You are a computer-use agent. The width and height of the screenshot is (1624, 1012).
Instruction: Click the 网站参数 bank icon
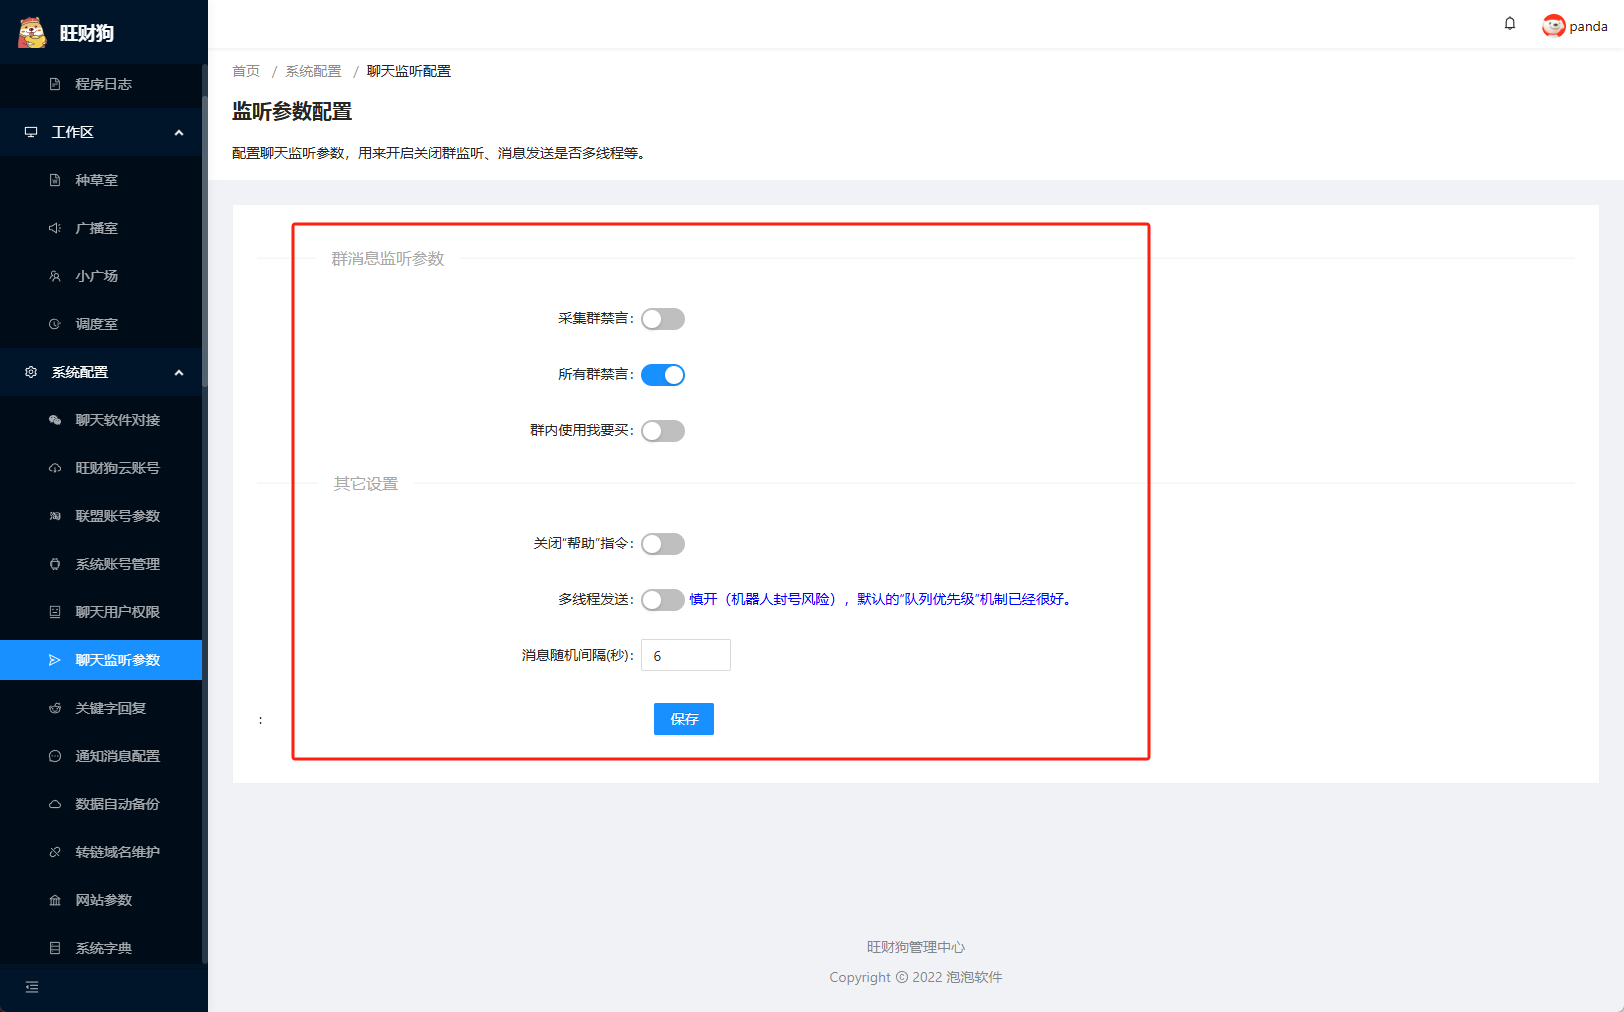coord(55,900)
